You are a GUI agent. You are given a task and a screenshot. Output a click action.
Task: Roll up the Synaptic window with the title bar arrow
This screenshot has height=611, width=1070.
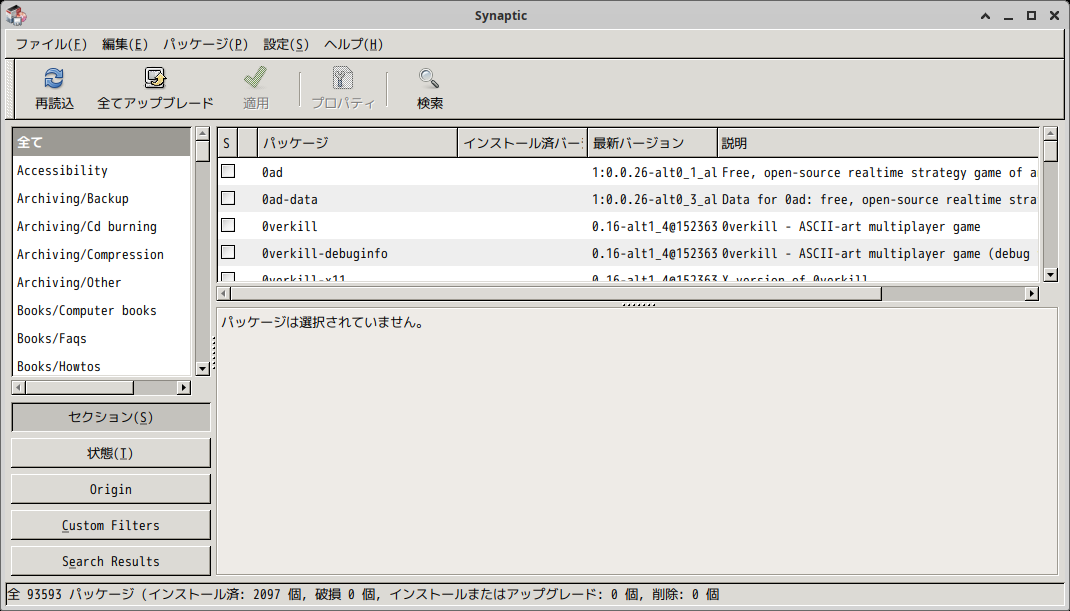[985, 16]
